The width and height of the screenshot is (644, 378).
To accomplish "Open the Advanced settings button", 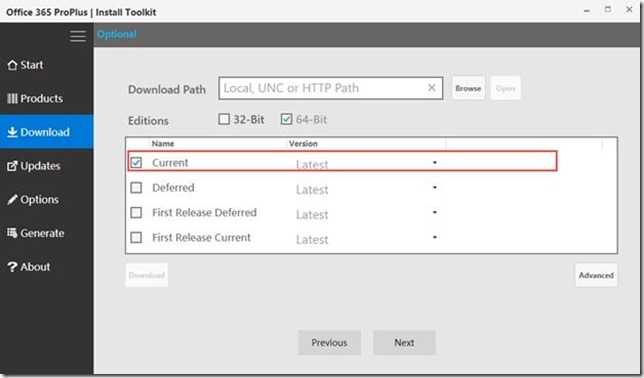I will [x=596, y=275].
